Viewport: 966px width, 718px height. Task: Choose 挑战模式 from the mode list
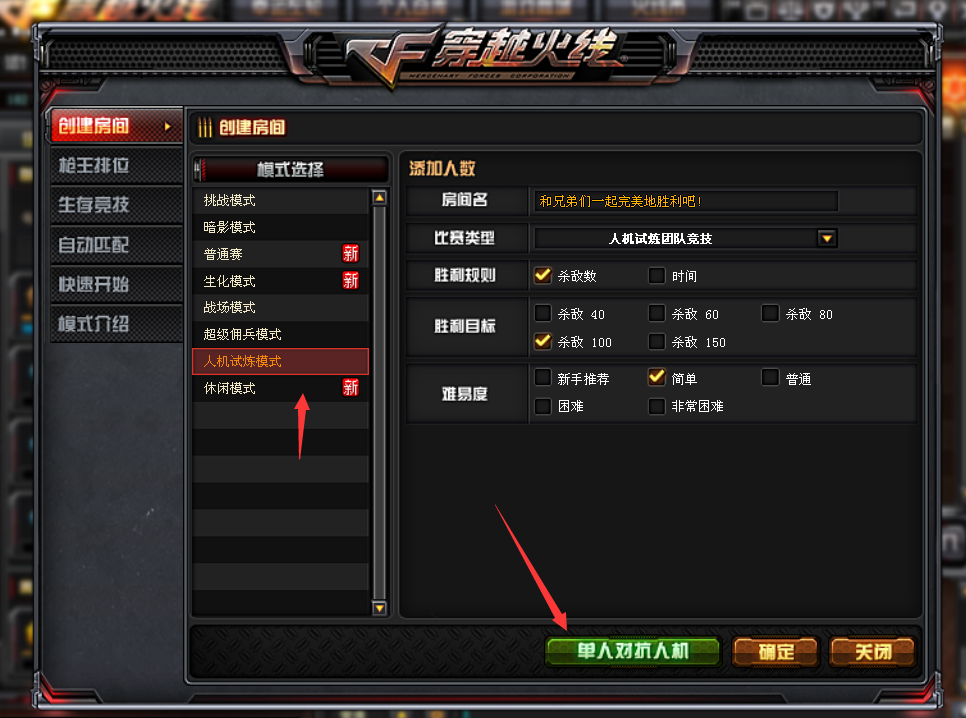pos(280,200)
